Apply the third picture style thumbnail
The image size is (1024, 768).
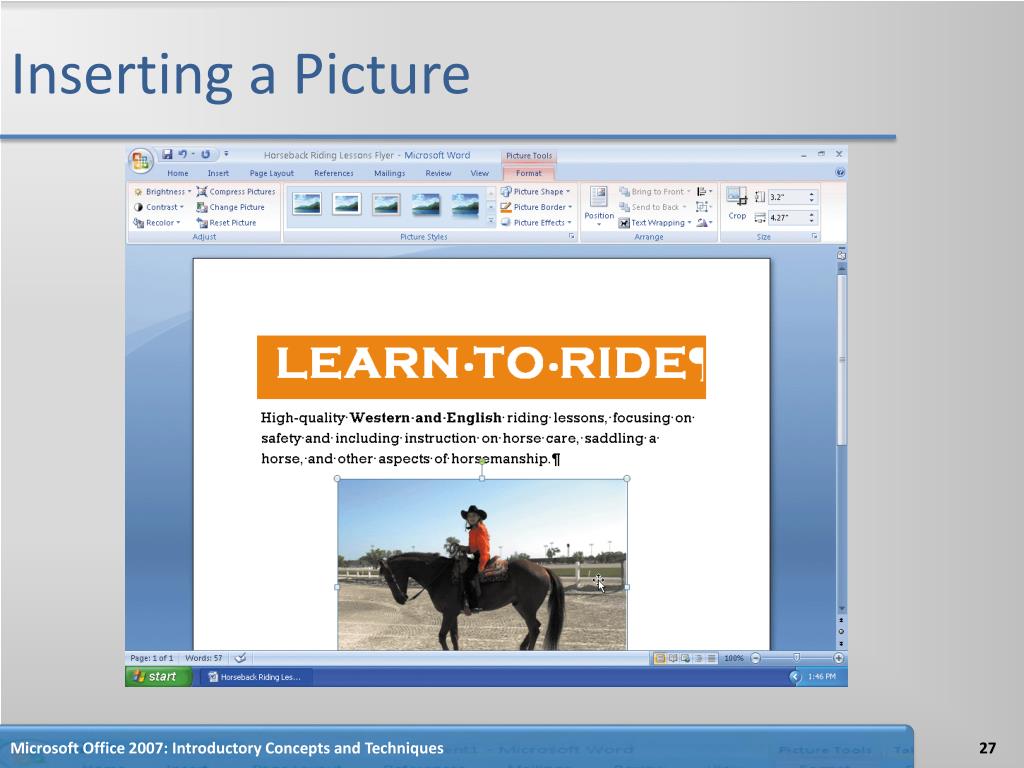[x=386, y=204]
